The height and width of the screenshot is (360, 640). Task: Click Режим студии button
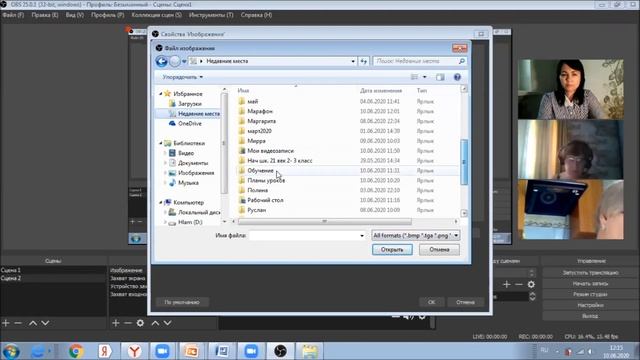(x=591, y=294)
